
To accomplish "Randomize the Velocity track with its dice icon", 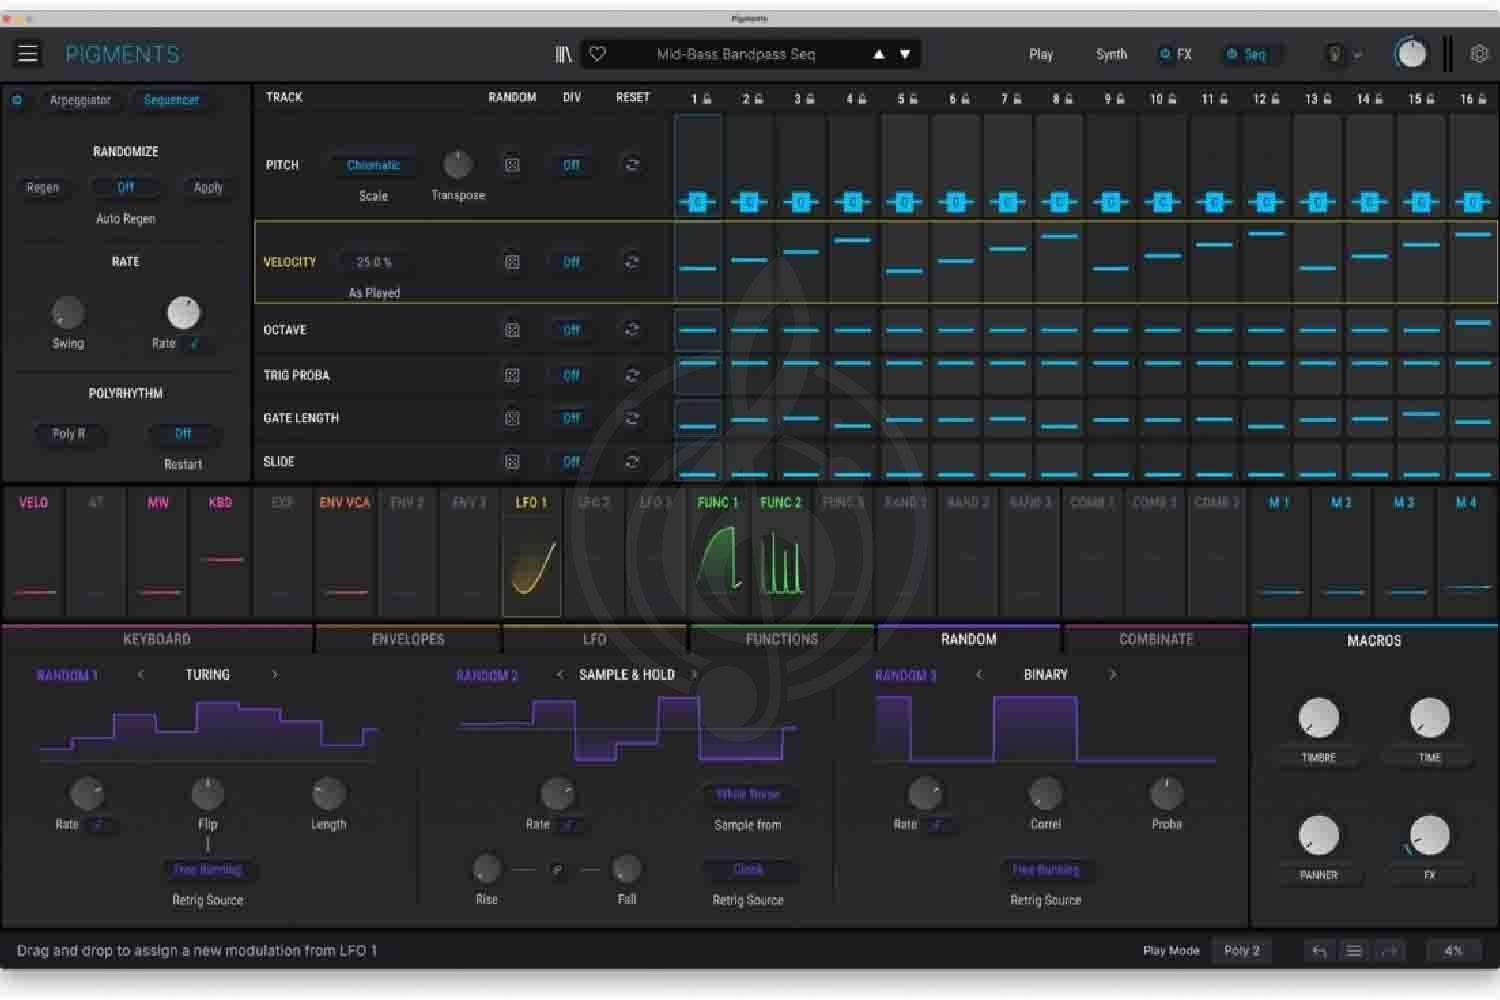I will click(512, 262).
